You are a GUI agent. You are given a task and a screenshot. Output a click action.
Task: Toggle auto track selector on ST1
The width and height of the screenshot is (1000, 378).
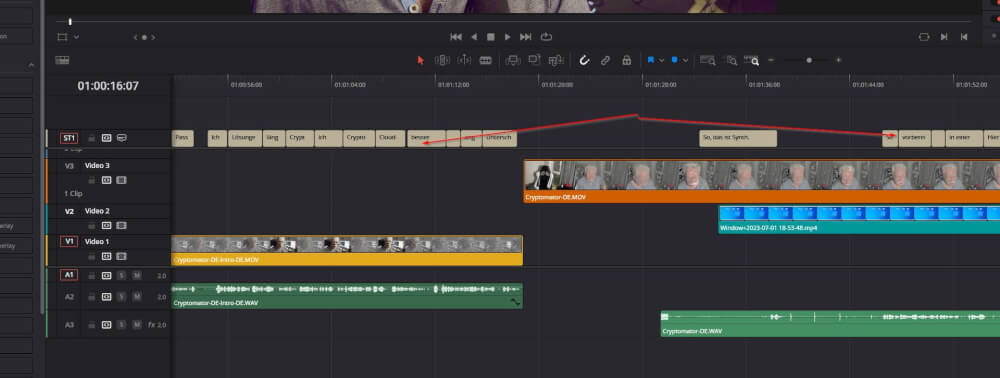(x=107, y=138)
